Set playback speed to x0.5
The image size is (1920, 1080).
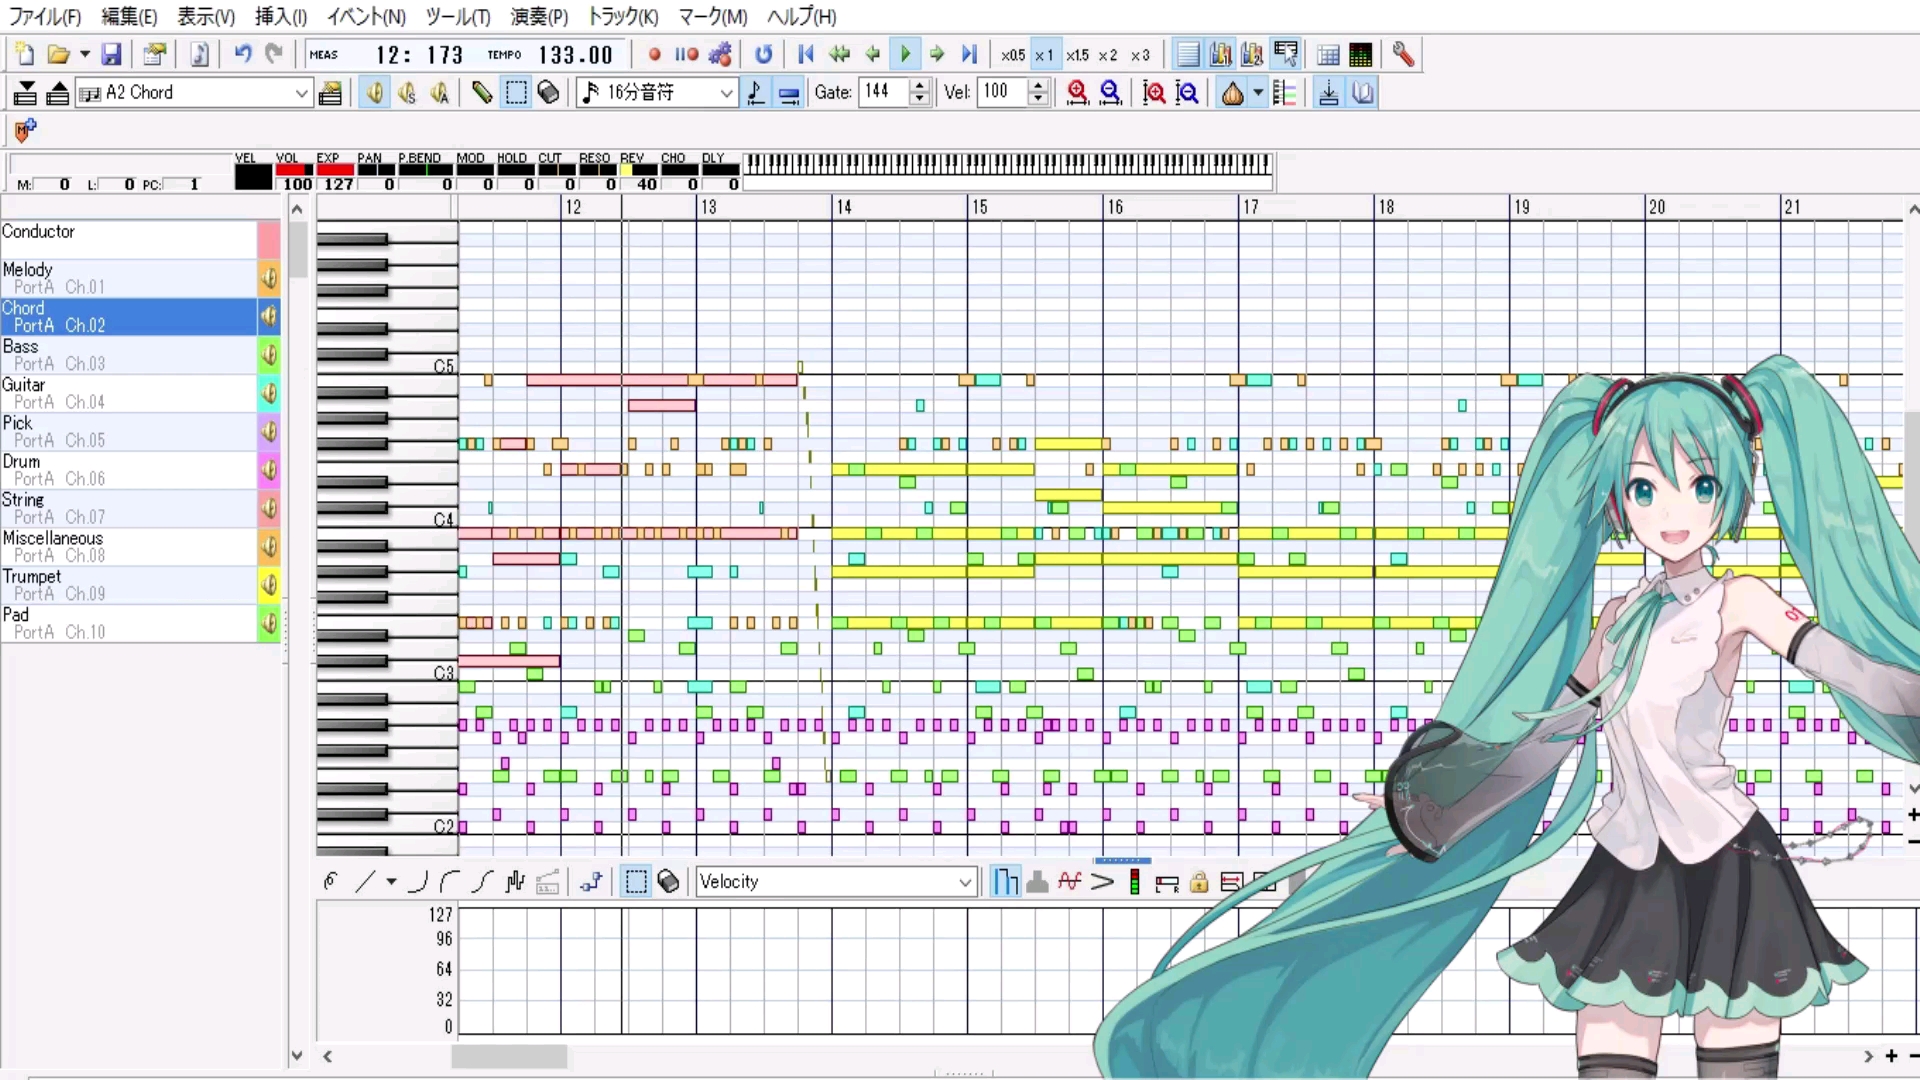coord(1012,55)
